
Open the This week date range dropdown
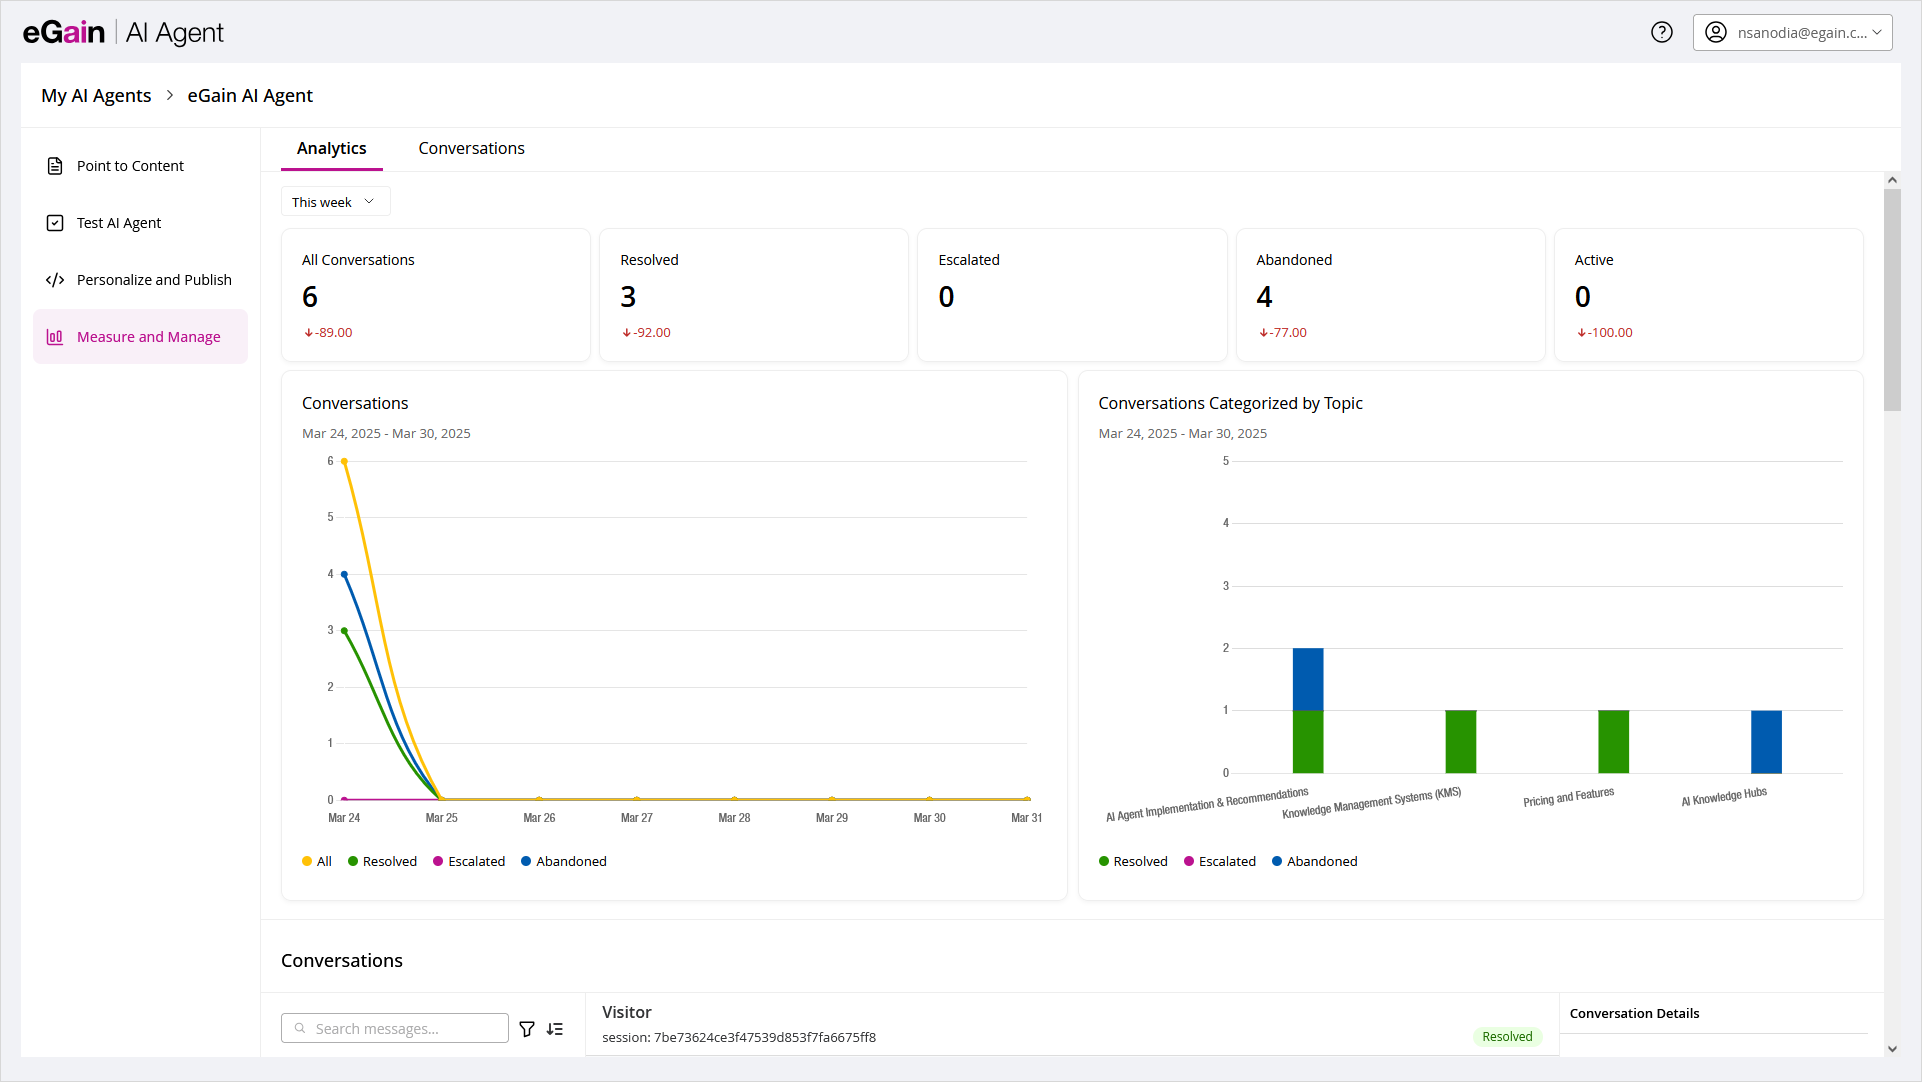pos(335,202)
